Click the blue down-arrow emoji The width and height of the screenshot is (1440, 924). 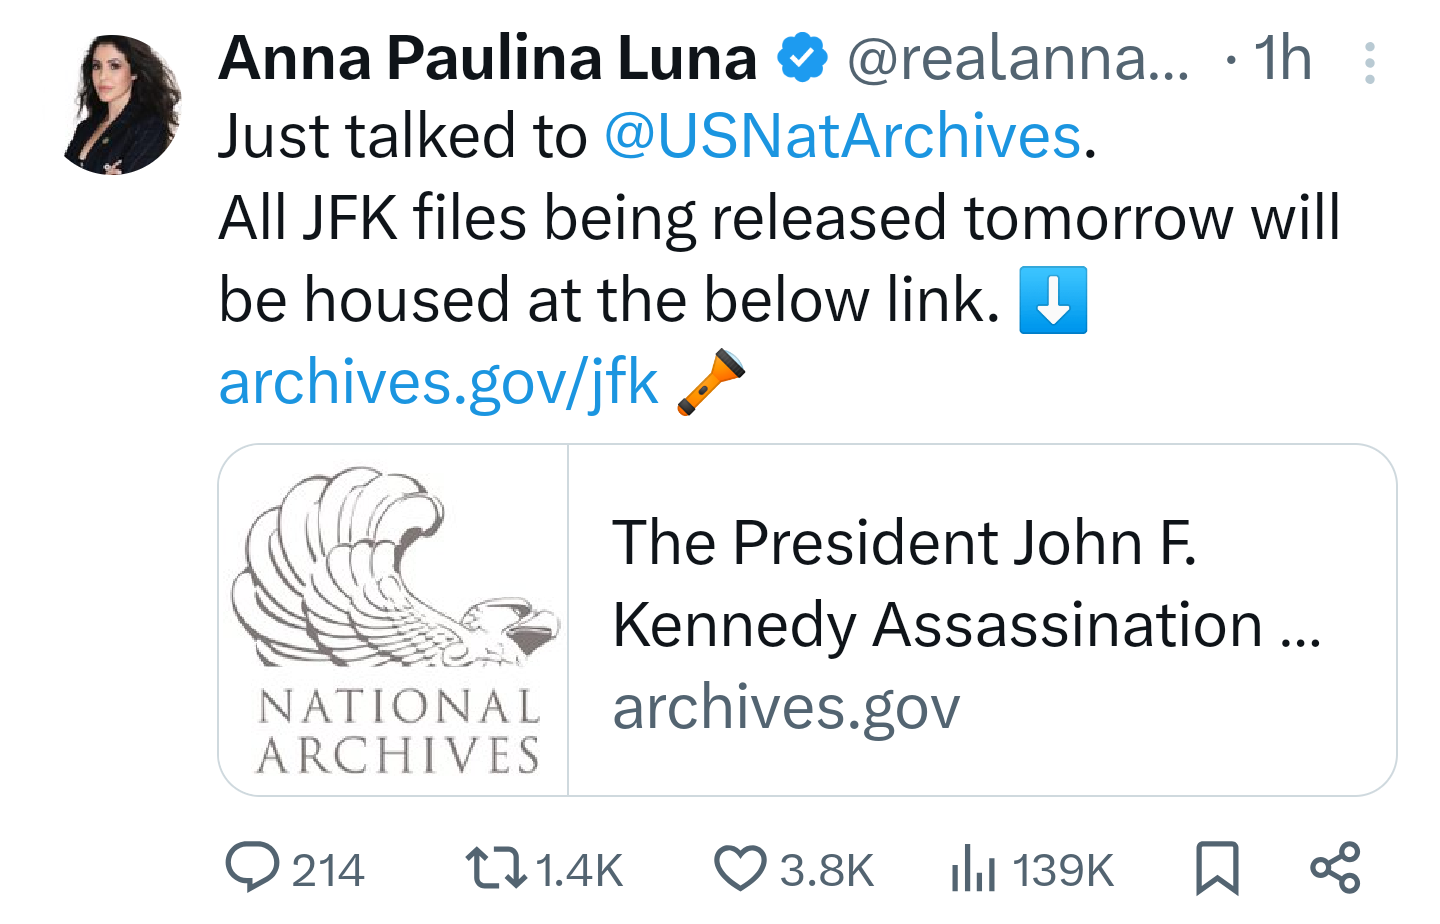click(1053, 299)
